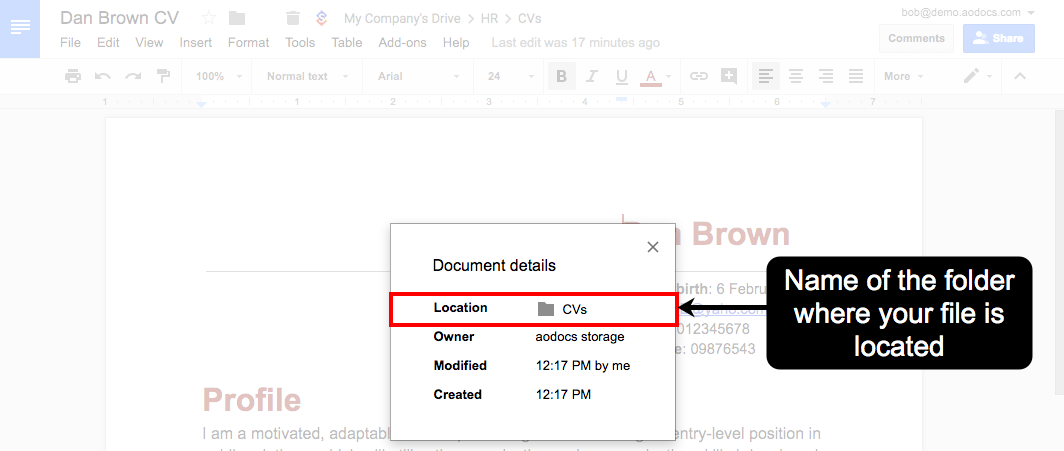The width and height of the screenshot is (1064, 451).
Task: Click the right indent marker on ruler
Action: click(825, 104)
